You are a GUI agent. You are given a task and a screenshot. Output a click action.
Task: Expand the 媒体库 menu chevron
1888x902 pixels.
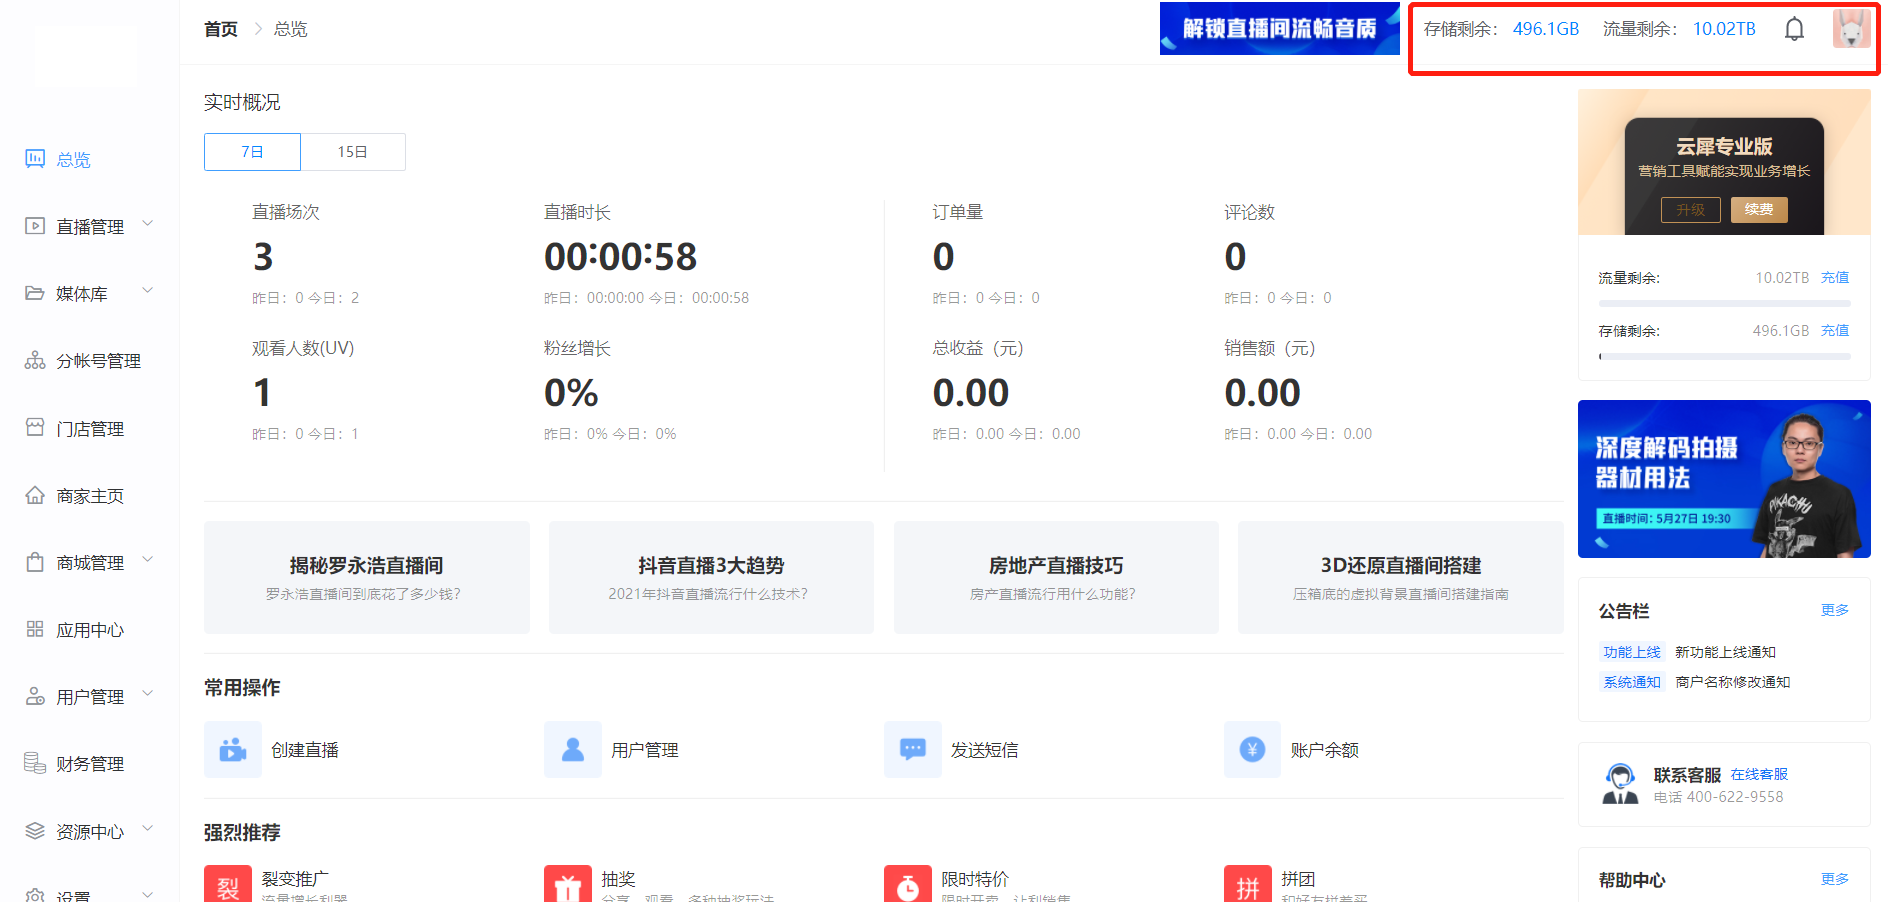tap(148, 291)
